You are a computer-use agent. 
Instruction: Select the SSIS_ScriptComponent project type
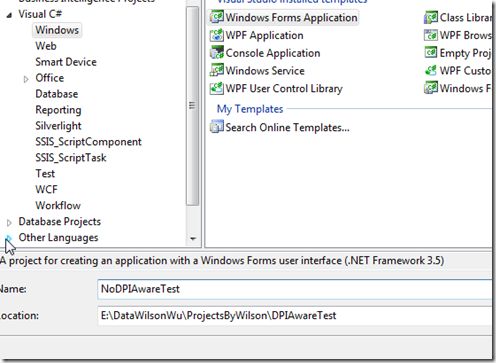click(x=88, y=142)
